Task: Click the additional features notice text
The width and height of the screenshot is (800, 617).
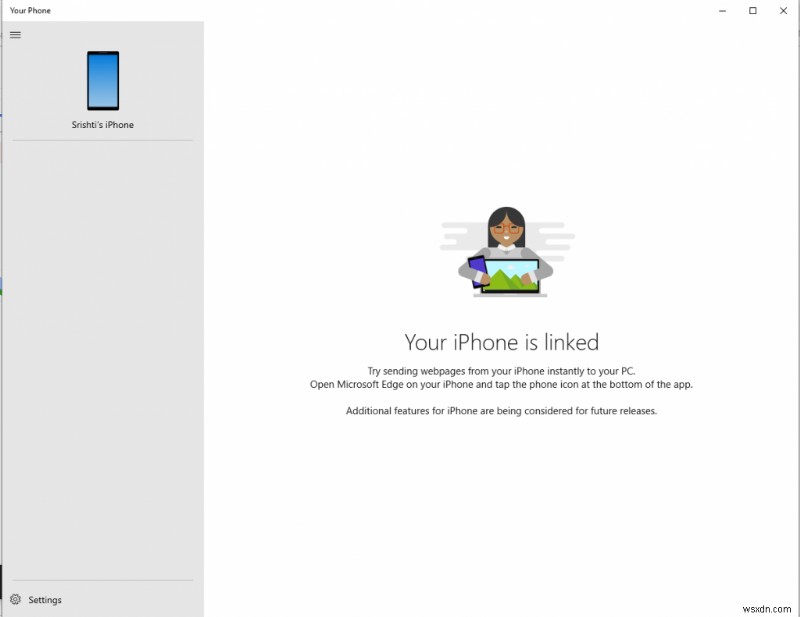Action: [x=501, y=410]
